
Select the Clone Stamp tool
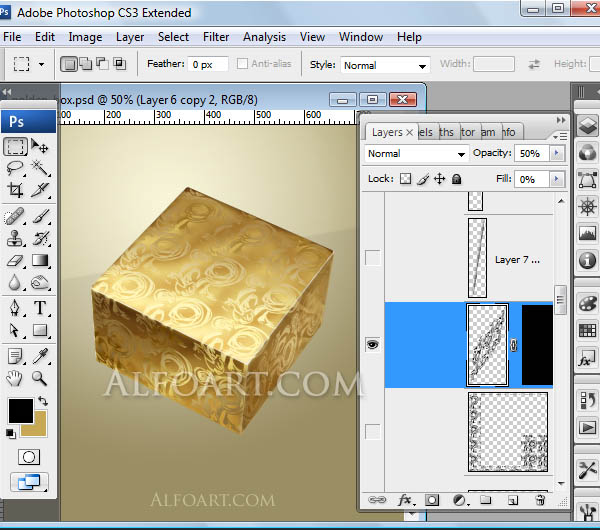pyautogui.click(x=15, y=238)
